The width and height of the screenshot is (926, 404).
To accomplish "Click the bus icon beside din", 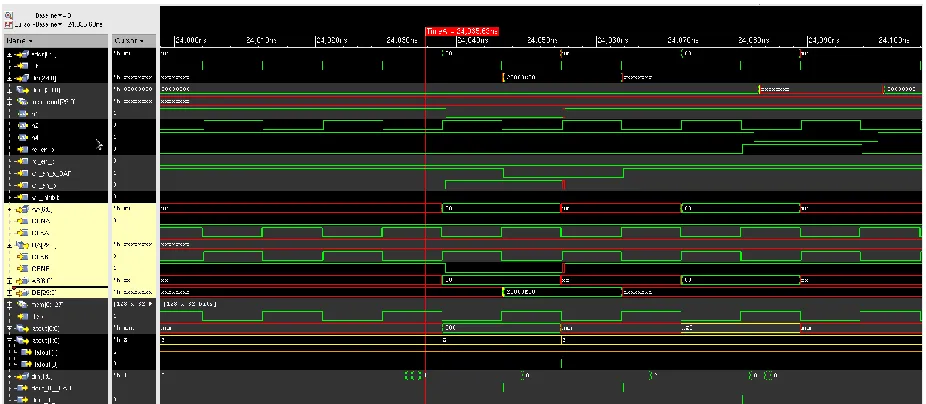I will (22, 376).
